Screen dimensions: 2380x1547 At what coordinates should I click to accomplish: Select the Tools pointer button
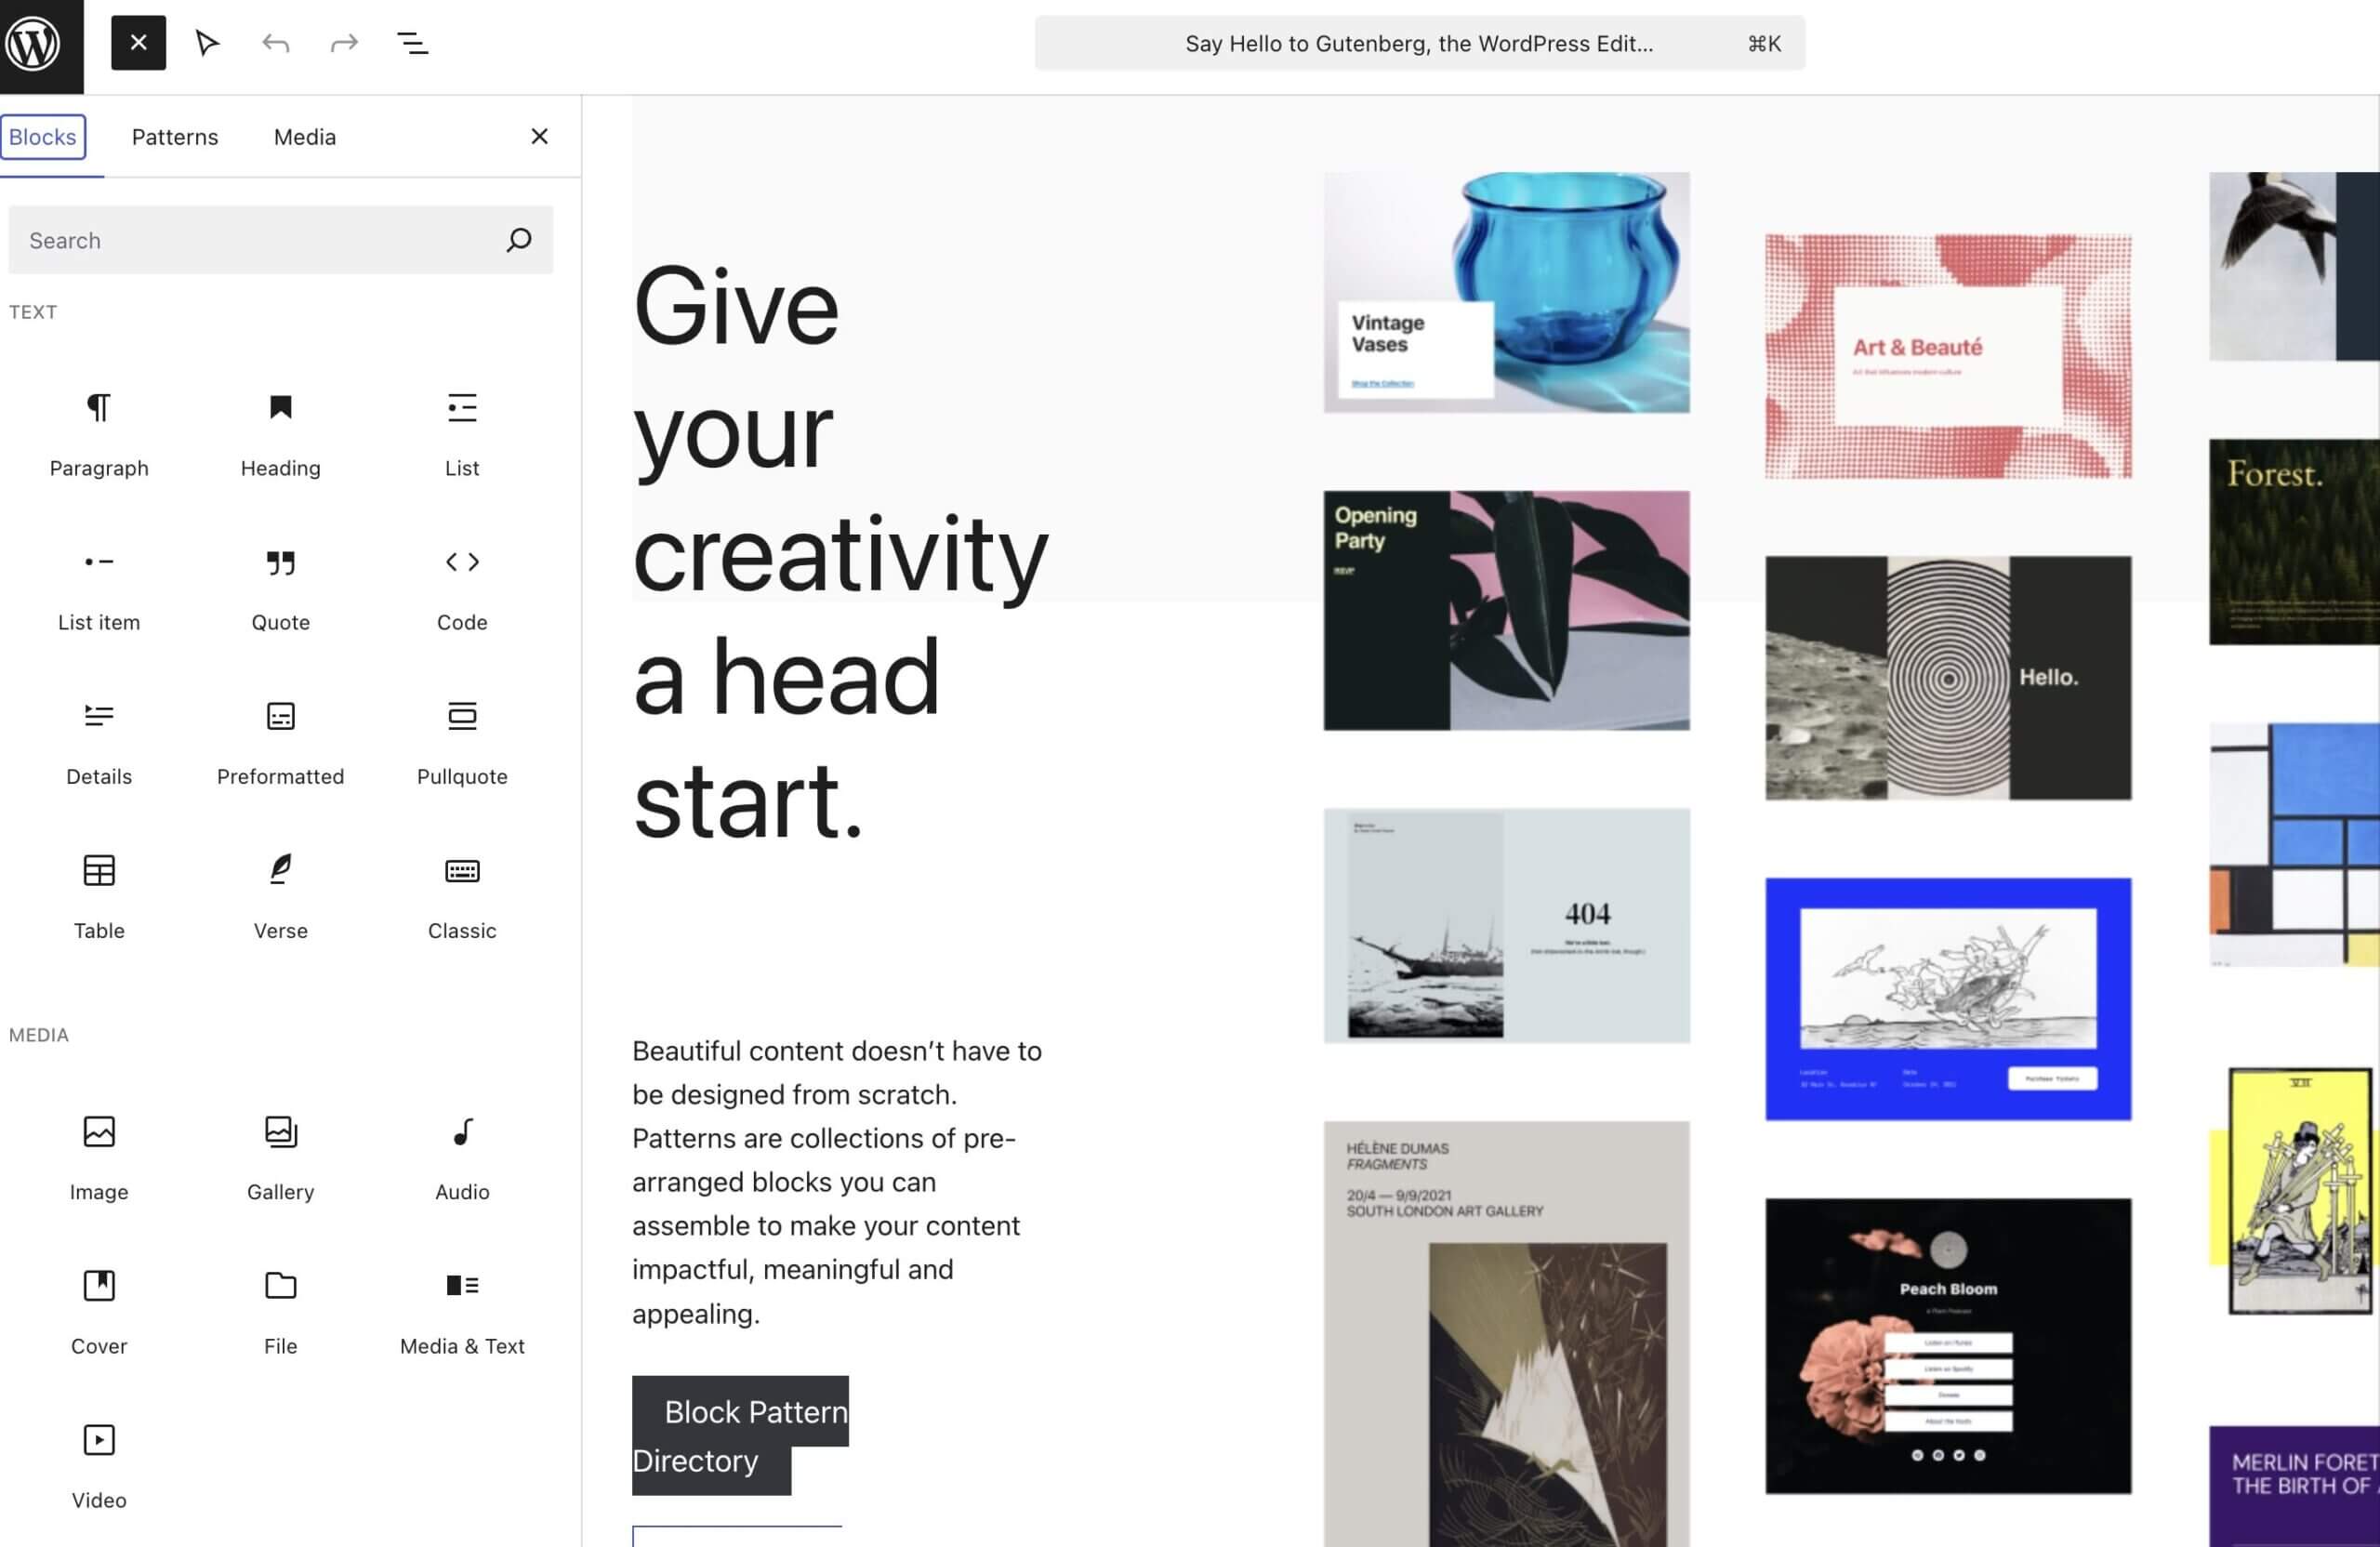207,43
